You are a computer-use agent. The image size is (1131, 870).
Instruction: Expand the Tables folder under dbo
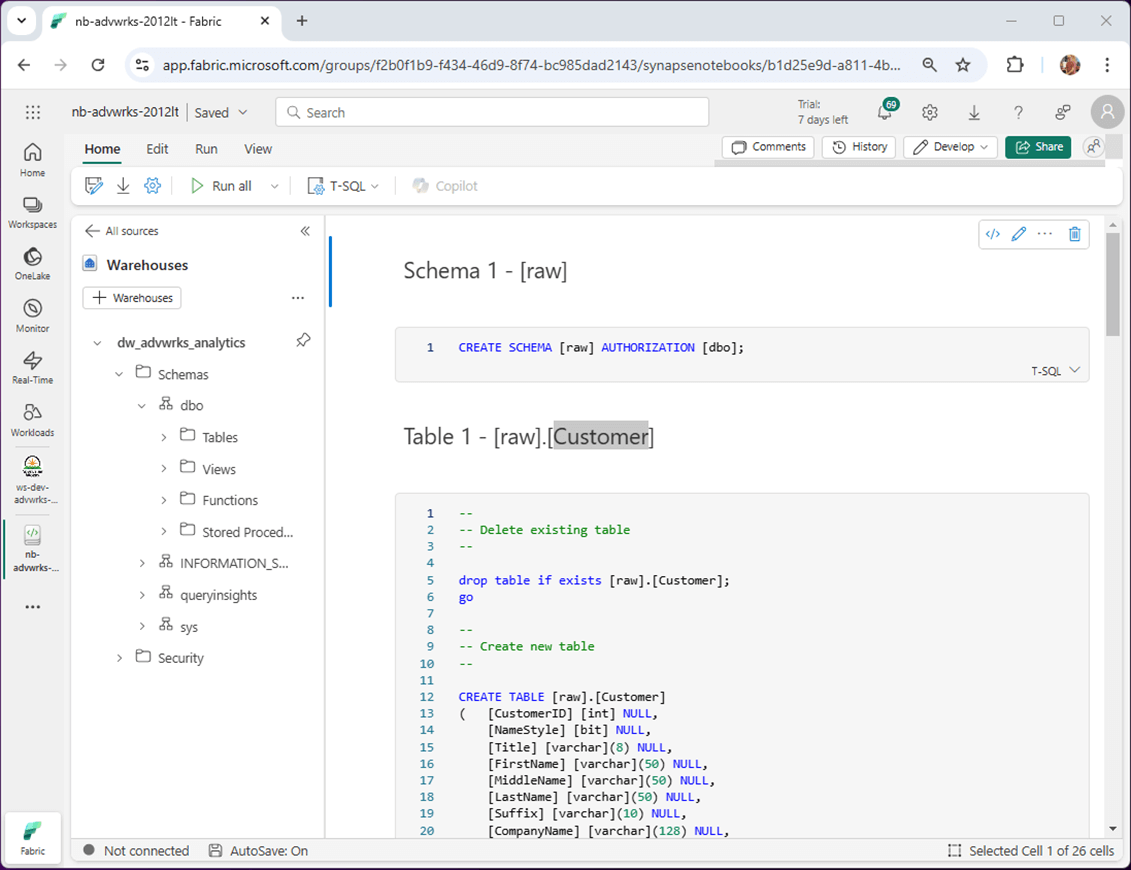pyautogui.click(x=164, y=437)
